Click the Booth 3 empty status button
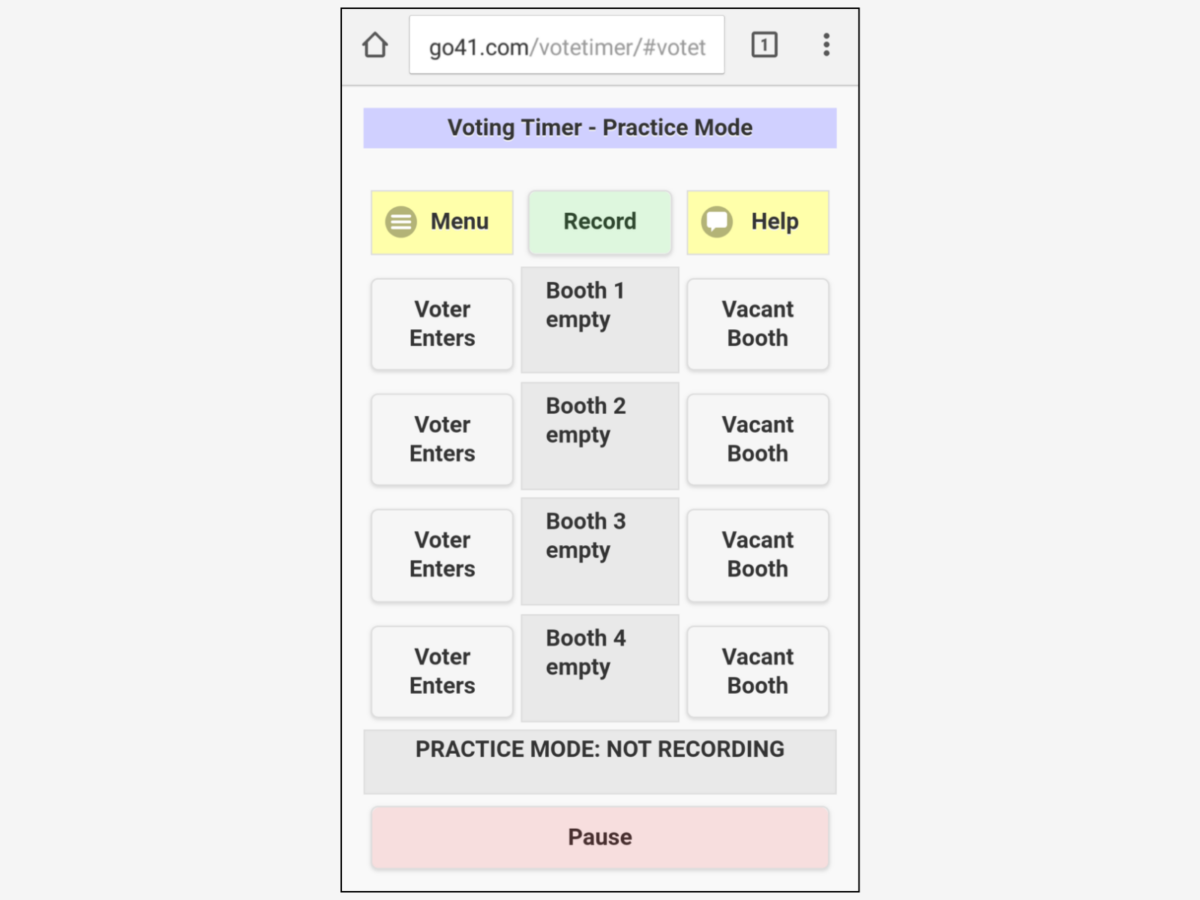1200x900 pixels. [x=600, y=550]
